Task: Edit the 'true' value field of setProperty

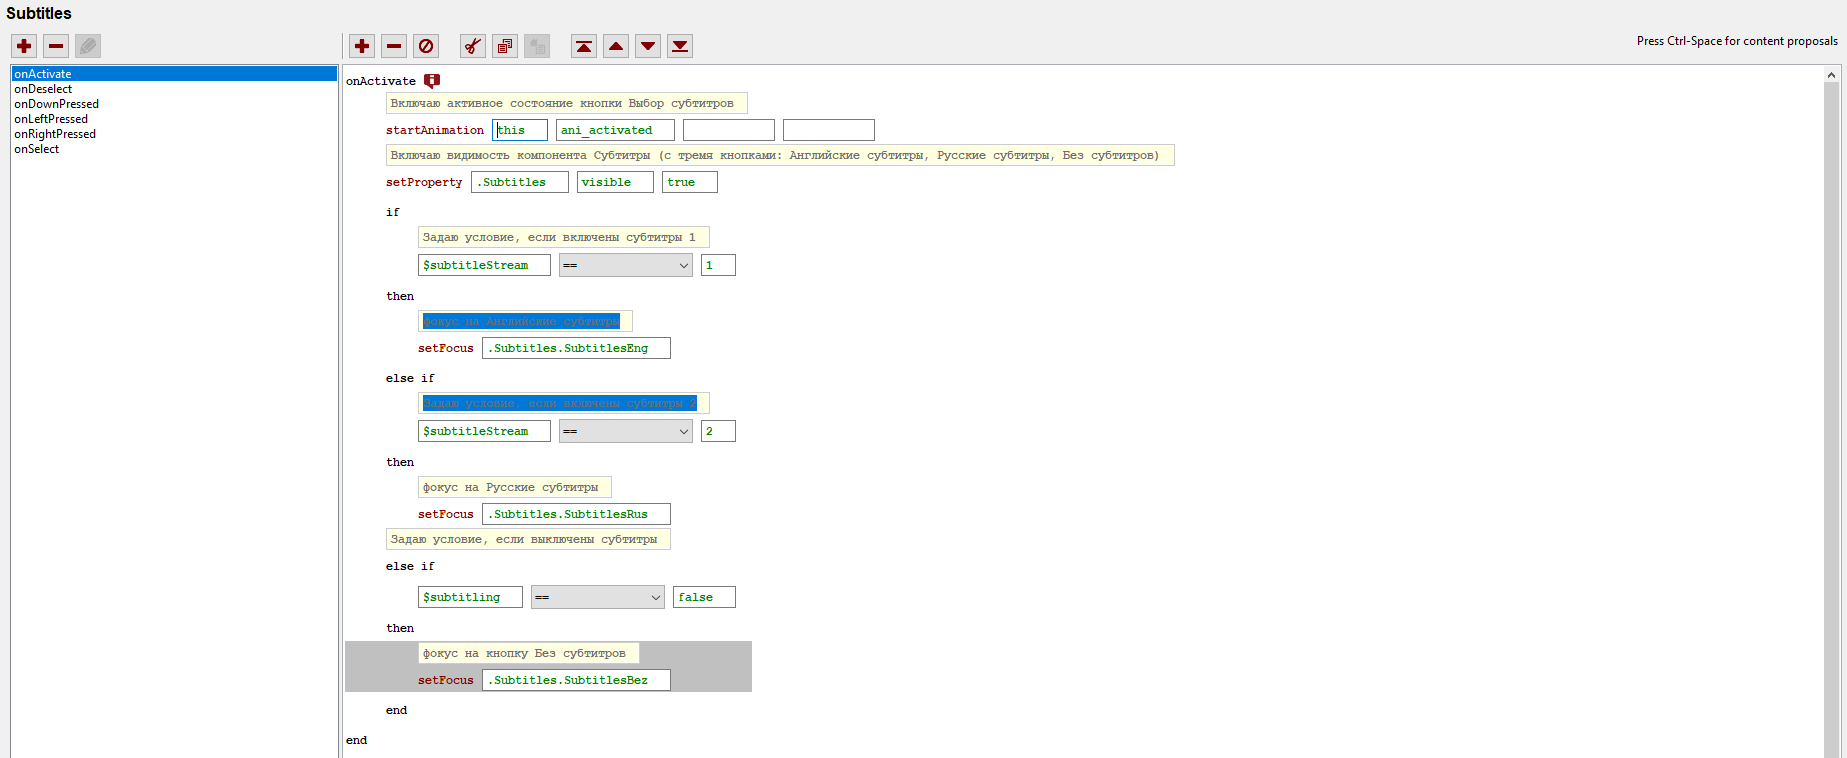Action: tap(690, 182)
